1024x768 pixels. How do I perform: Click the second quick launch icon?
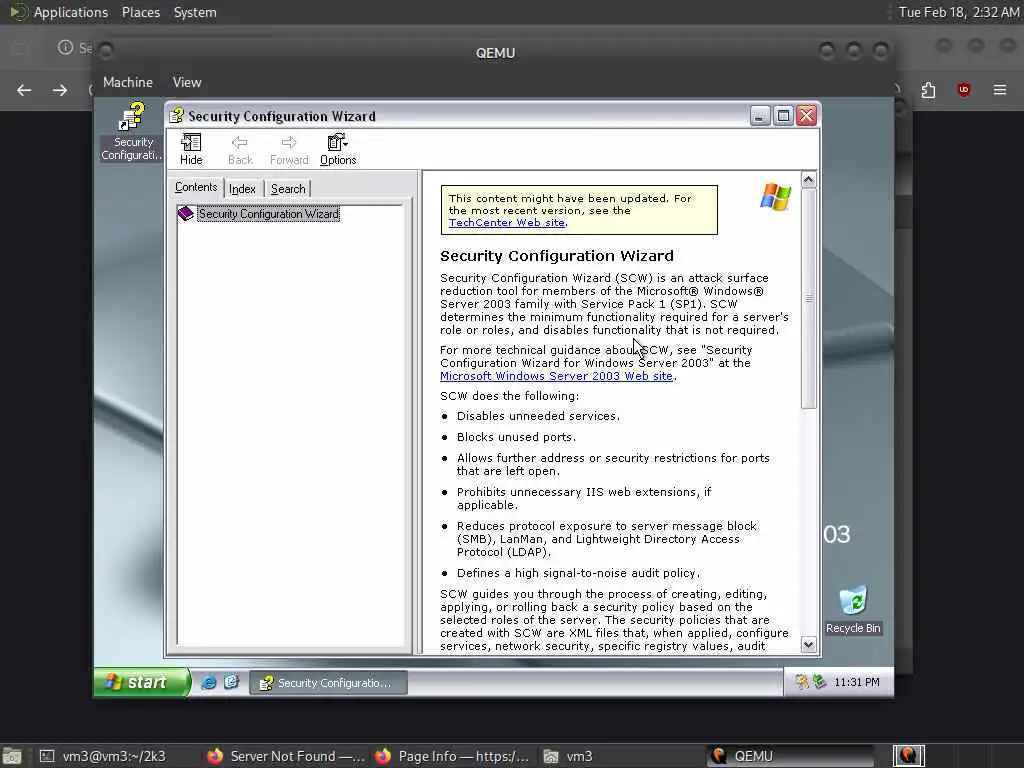231,682
